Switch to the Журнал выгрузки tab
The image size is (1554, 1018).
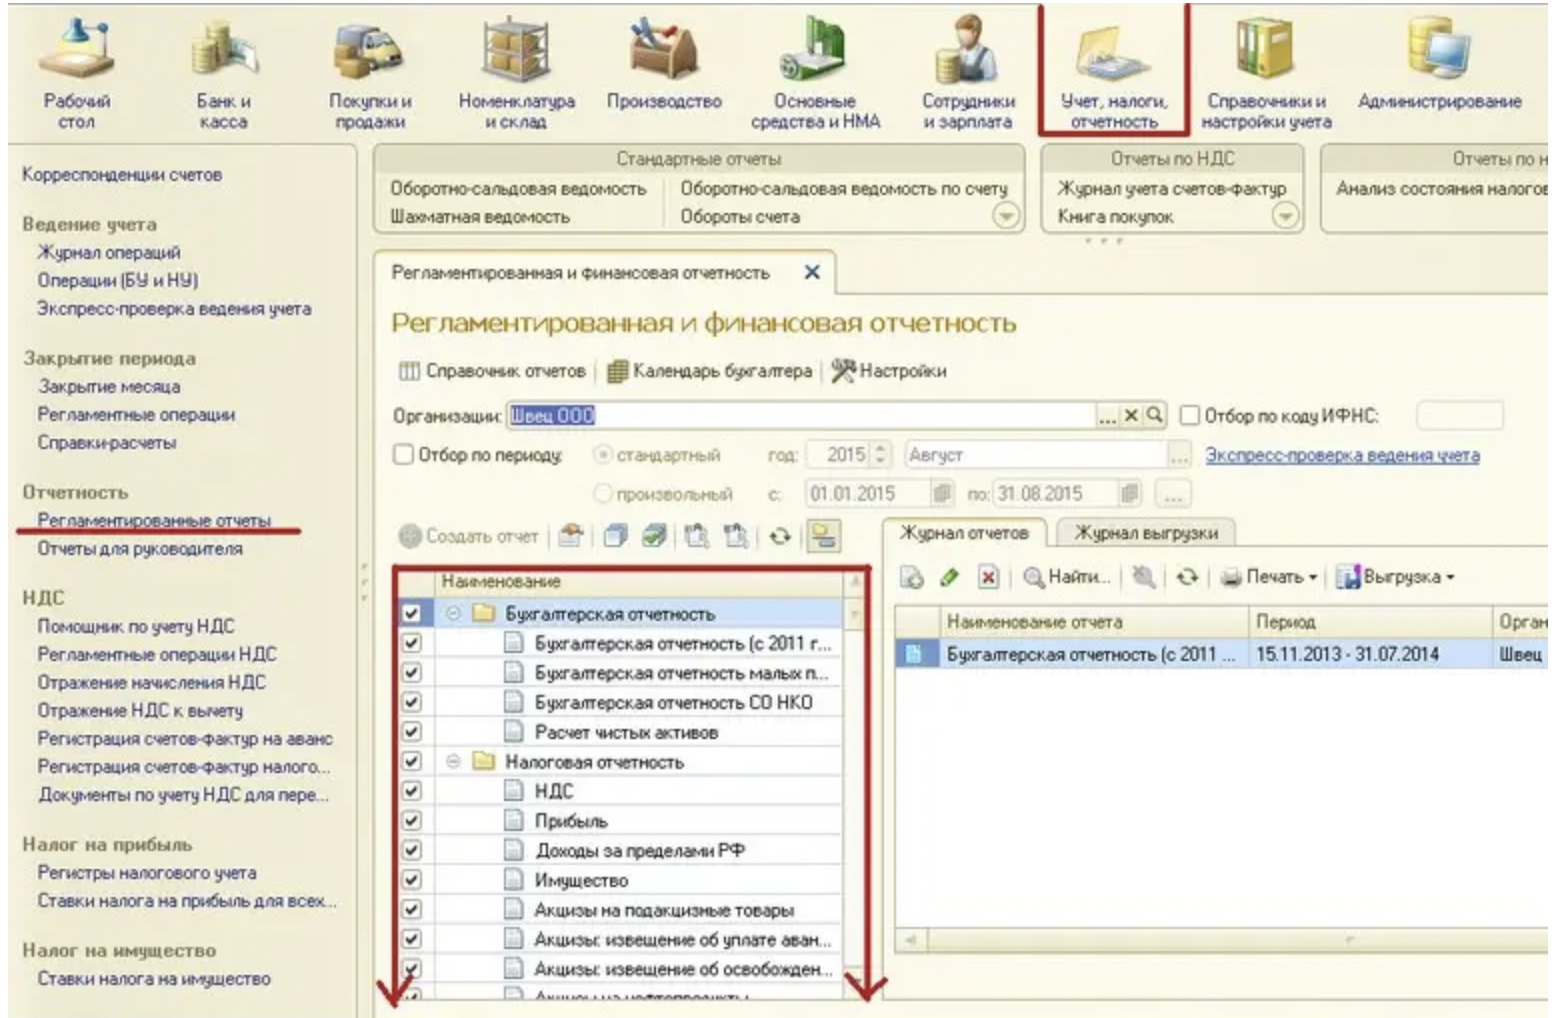1145,533
